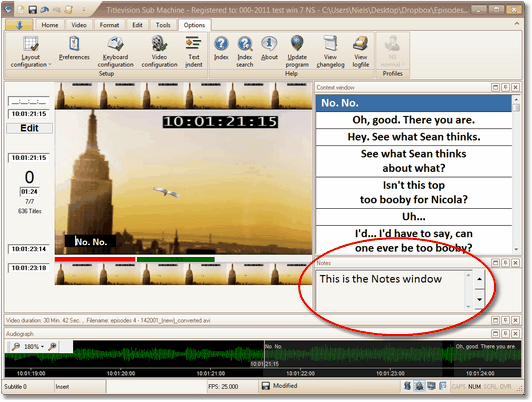Click notes up arrow stepper
This screenshot has width=532, height=402.
point(479,279)
